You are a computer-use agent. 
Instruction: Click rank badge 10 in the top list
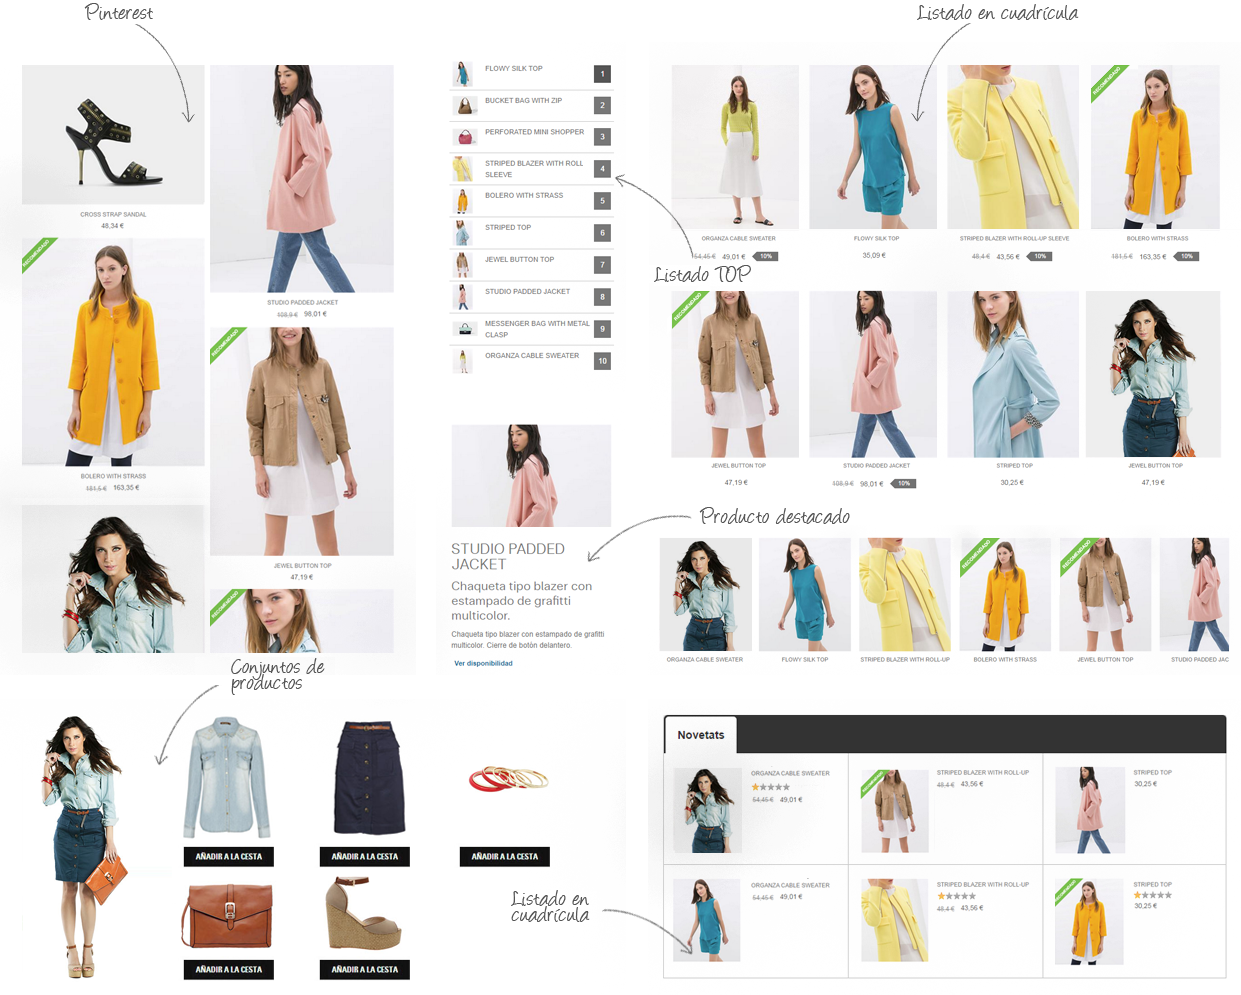click(602, 361)
